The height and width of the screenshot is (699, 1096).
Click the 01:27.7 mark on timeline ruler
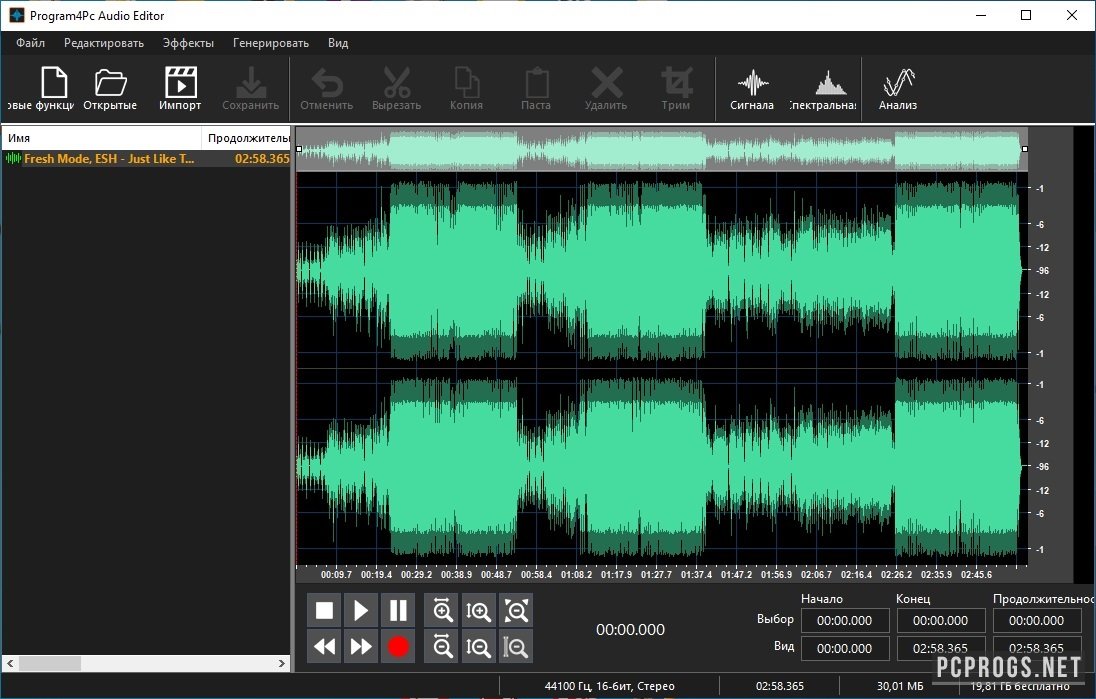[656, 575]
